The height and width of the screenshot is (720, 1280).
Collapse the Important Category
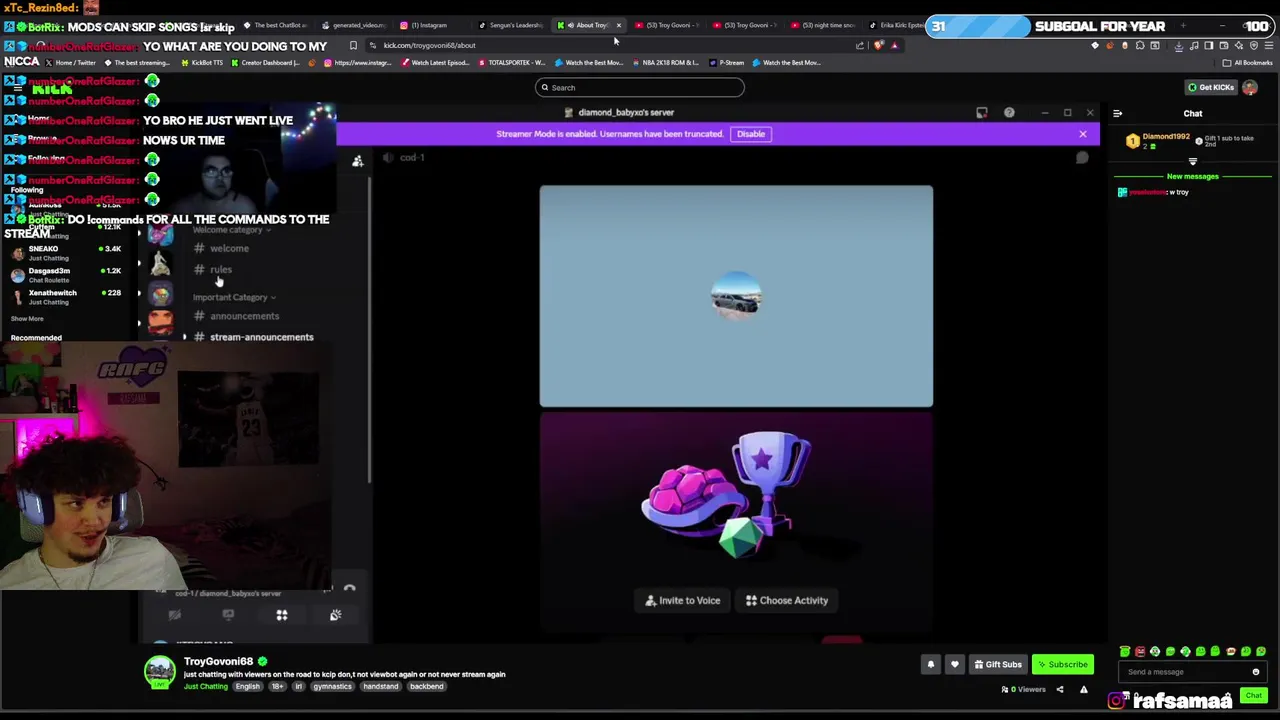[x=234, y=297]
